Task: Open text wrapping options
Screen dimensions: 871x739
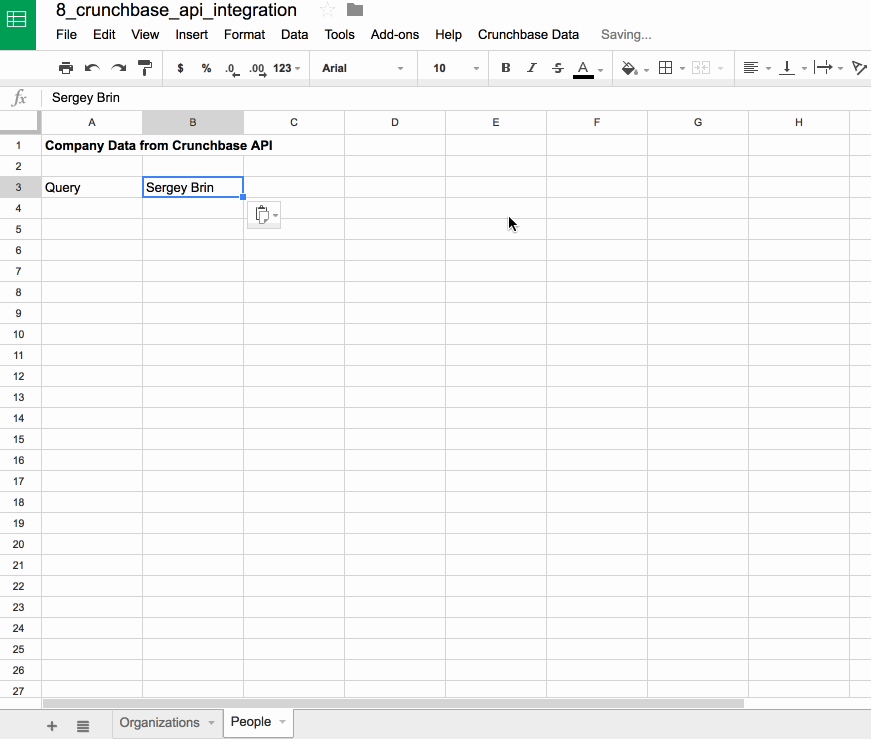Action: [823, 68]
